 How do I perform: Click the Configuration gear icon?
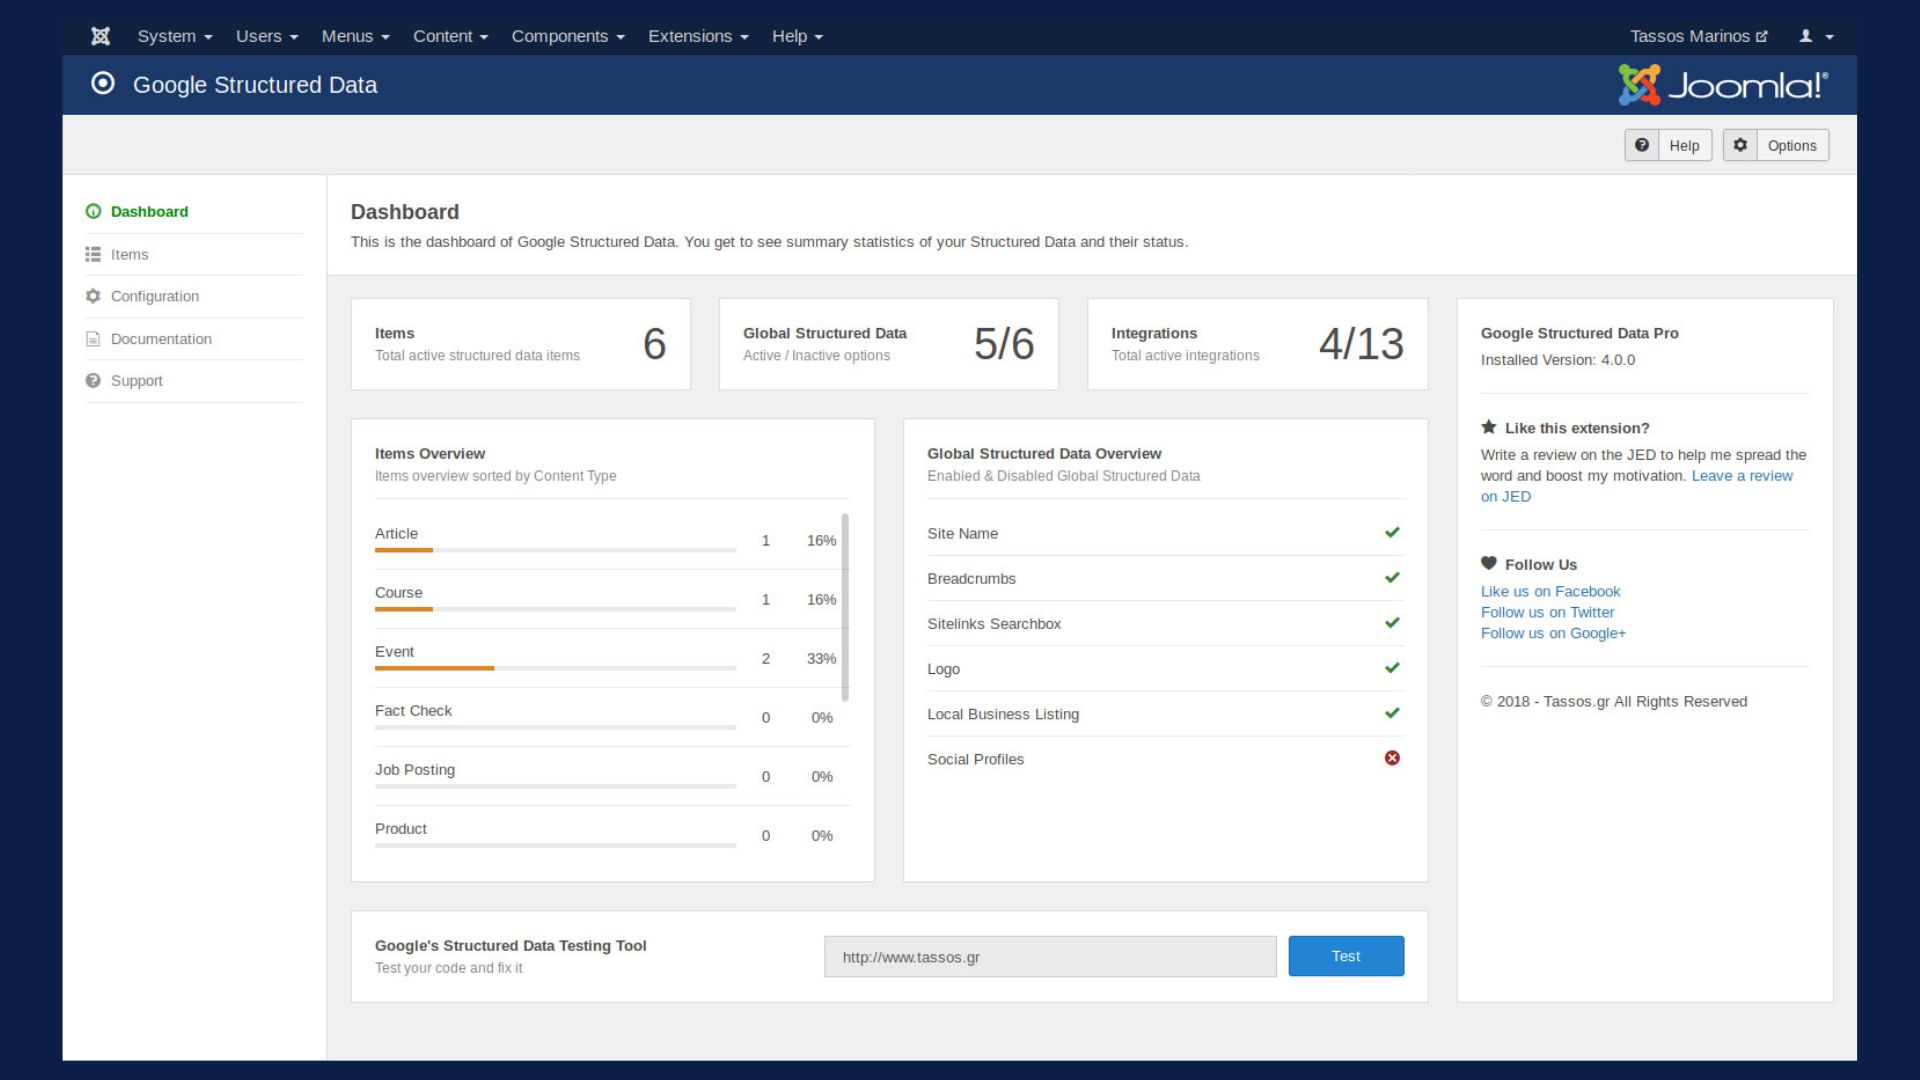[91, 295]
